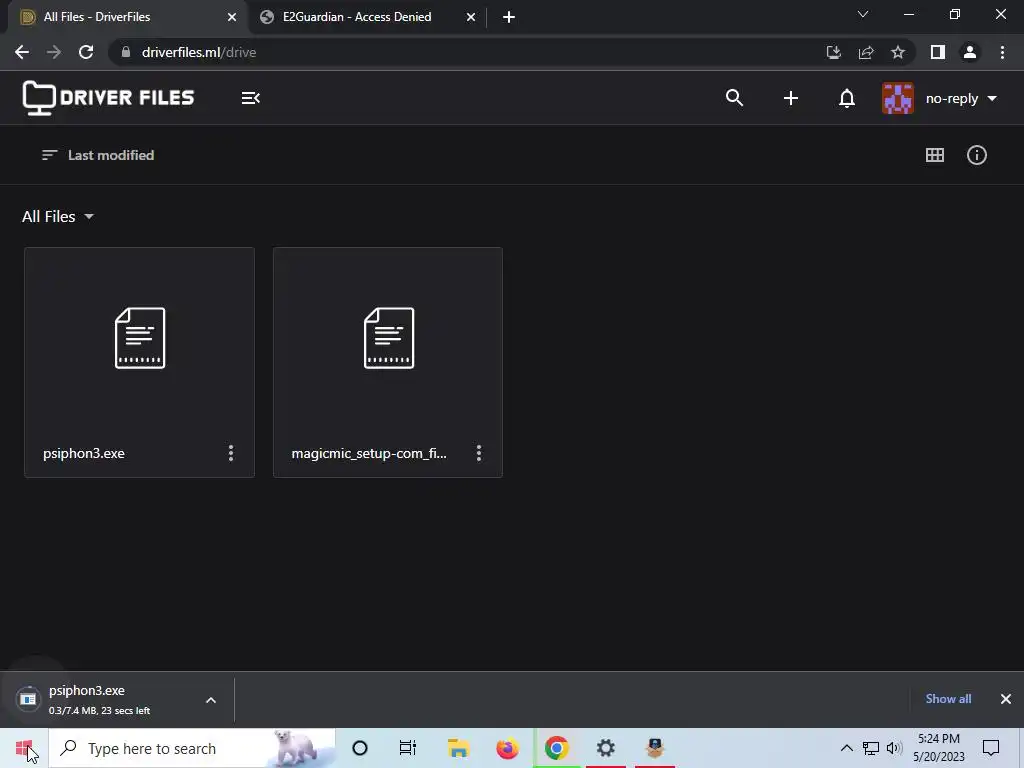Show all downloads

948,699
